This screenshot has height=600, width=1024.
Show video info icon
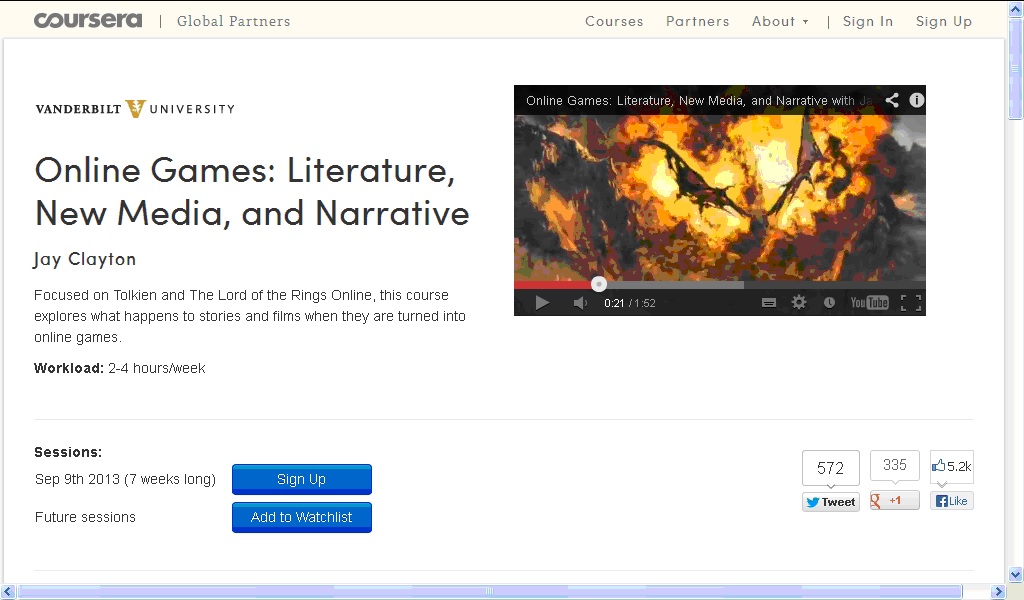(916, 100)
